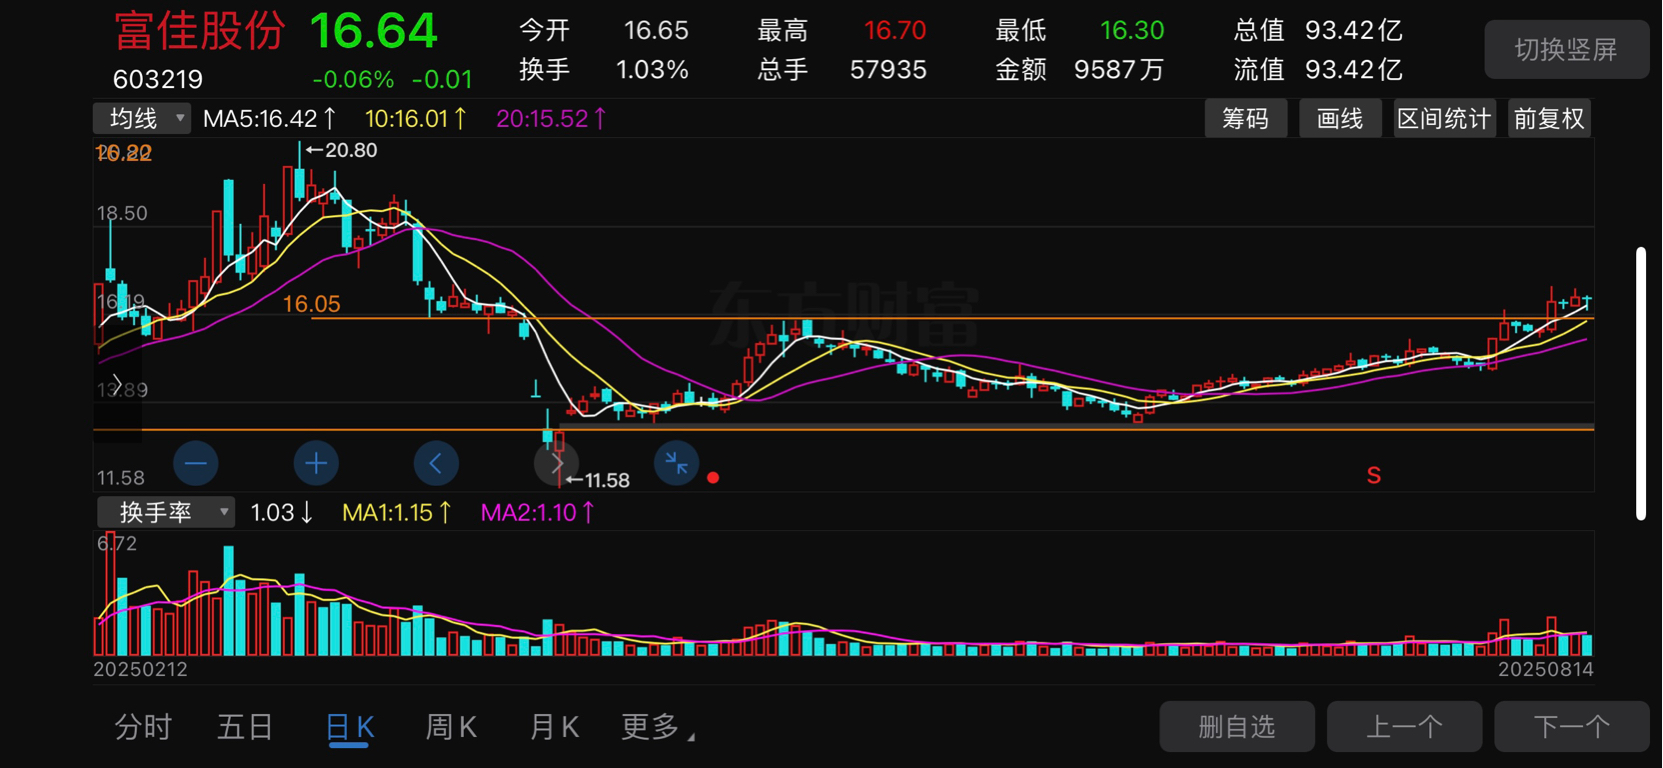Expand the 更多 period menu
The width and height of the screenshot is (1663, 768).
tap(657, 727)
